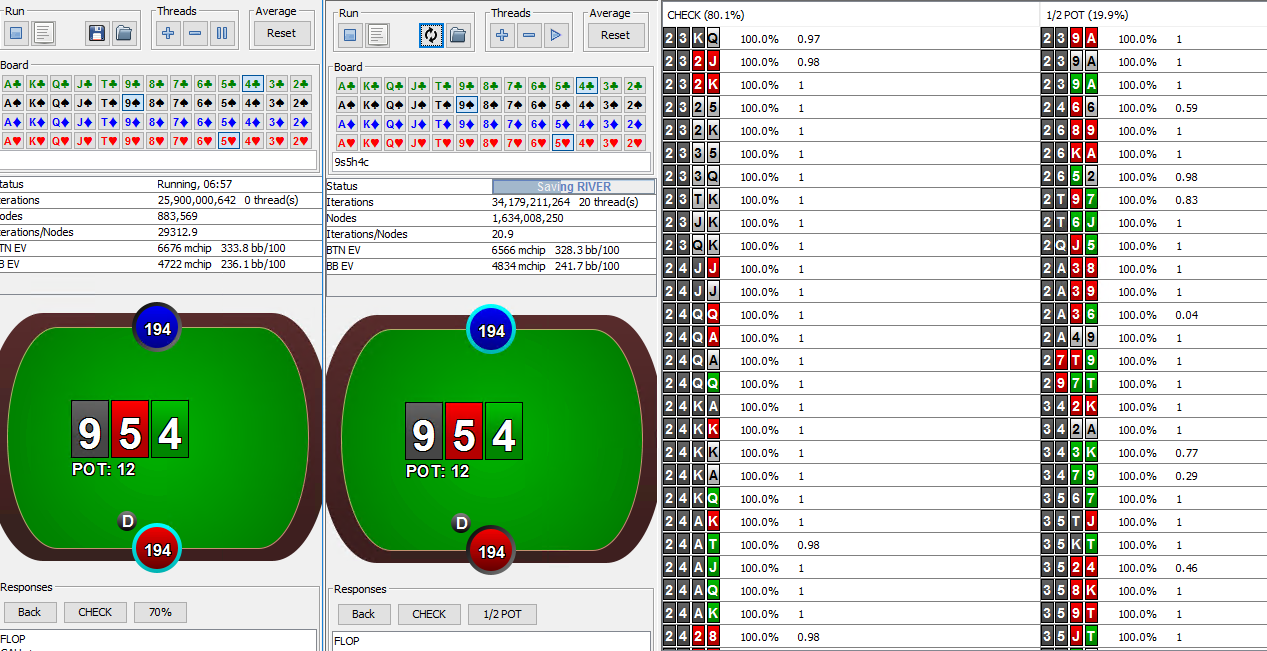Image resolution: width=1267 pixels, height=651 pixels.
Task: Click the dealer D chip in right window
Action: pos(461,522)
